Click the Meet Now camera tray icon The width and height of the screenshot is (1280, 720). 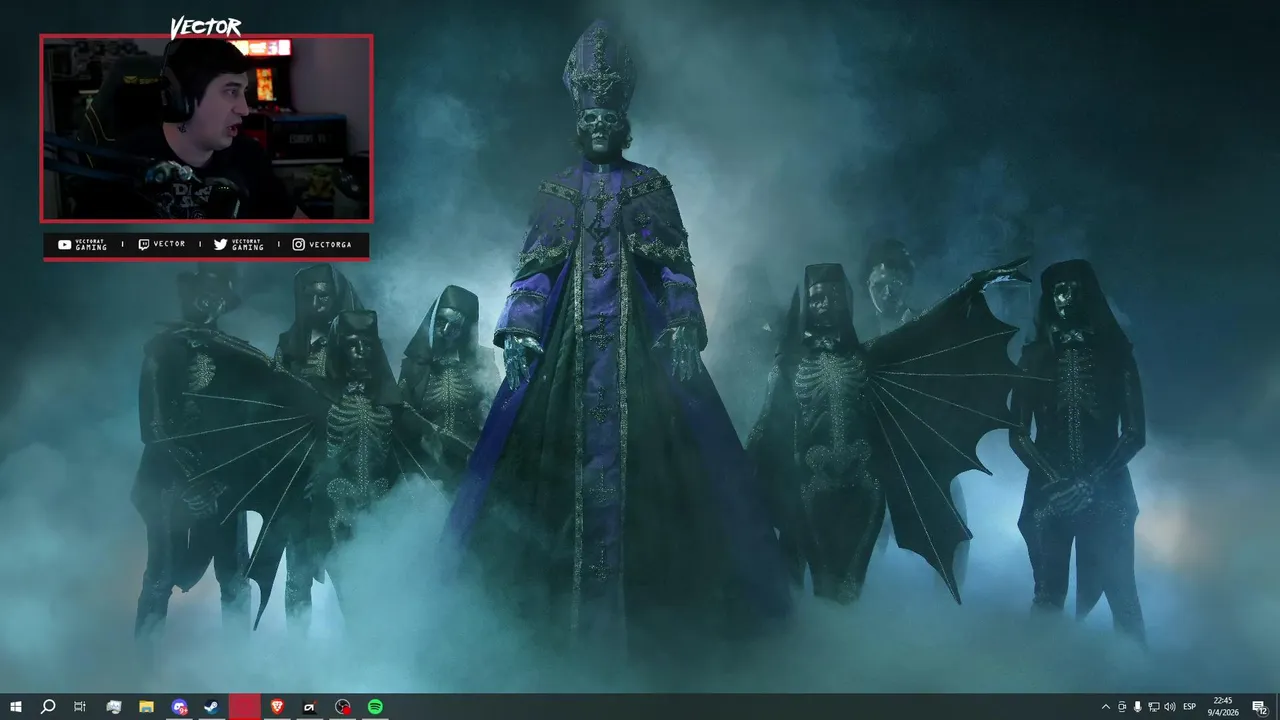(x=1122, y=707)
